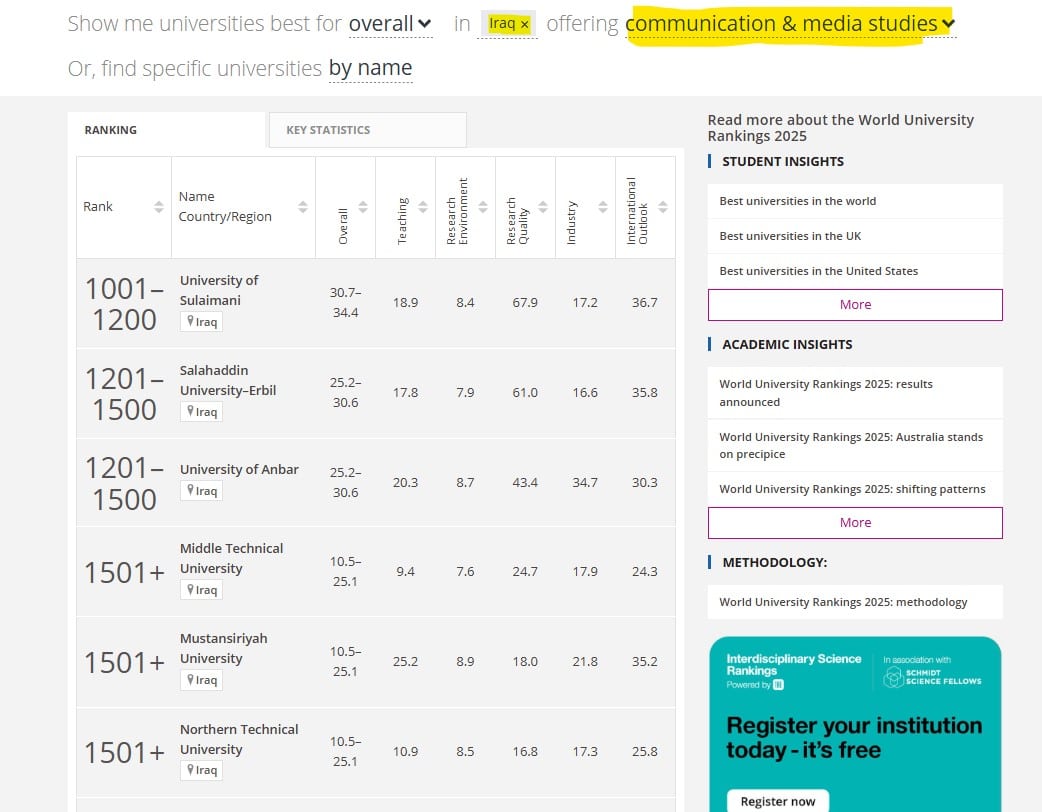This screenshot has height=812, width=1042.
Task: Click Iraq location tag under Mustansiriyah University
Action: (x=201, y=680)
